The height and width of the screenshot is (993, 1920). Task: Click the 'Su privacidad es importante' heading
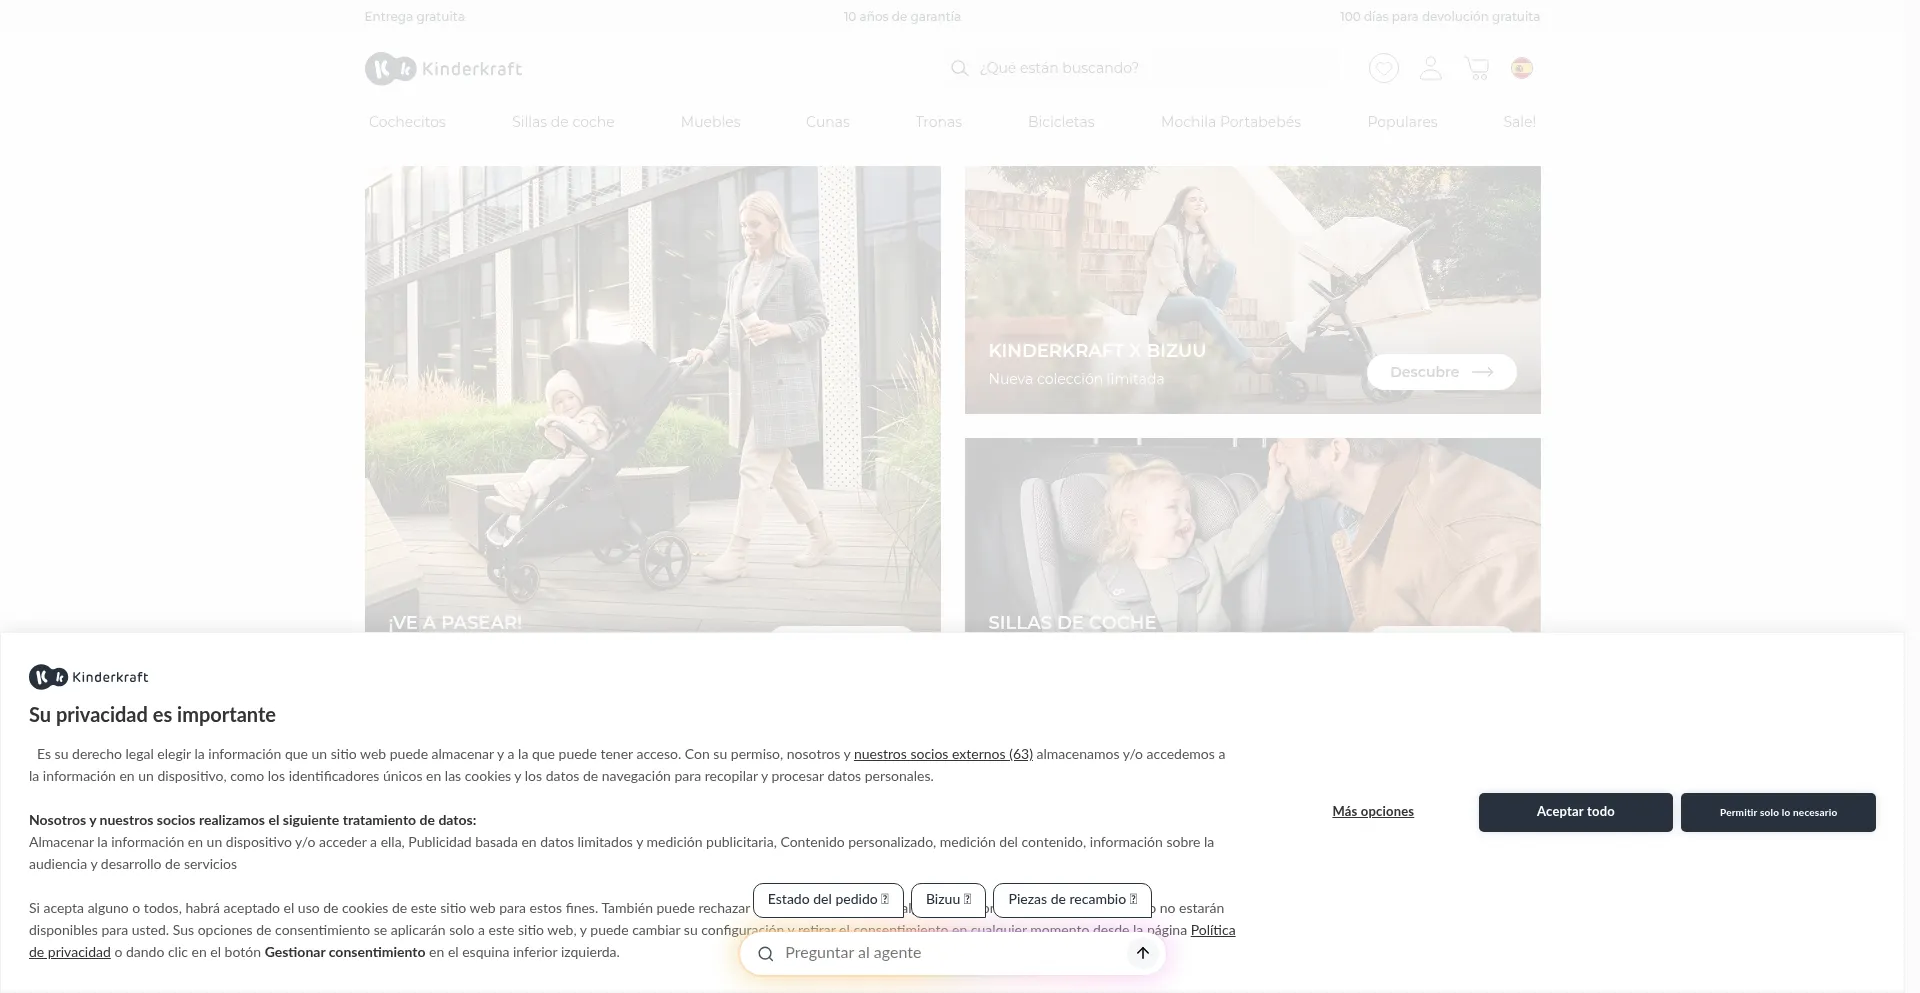point(152,715)
